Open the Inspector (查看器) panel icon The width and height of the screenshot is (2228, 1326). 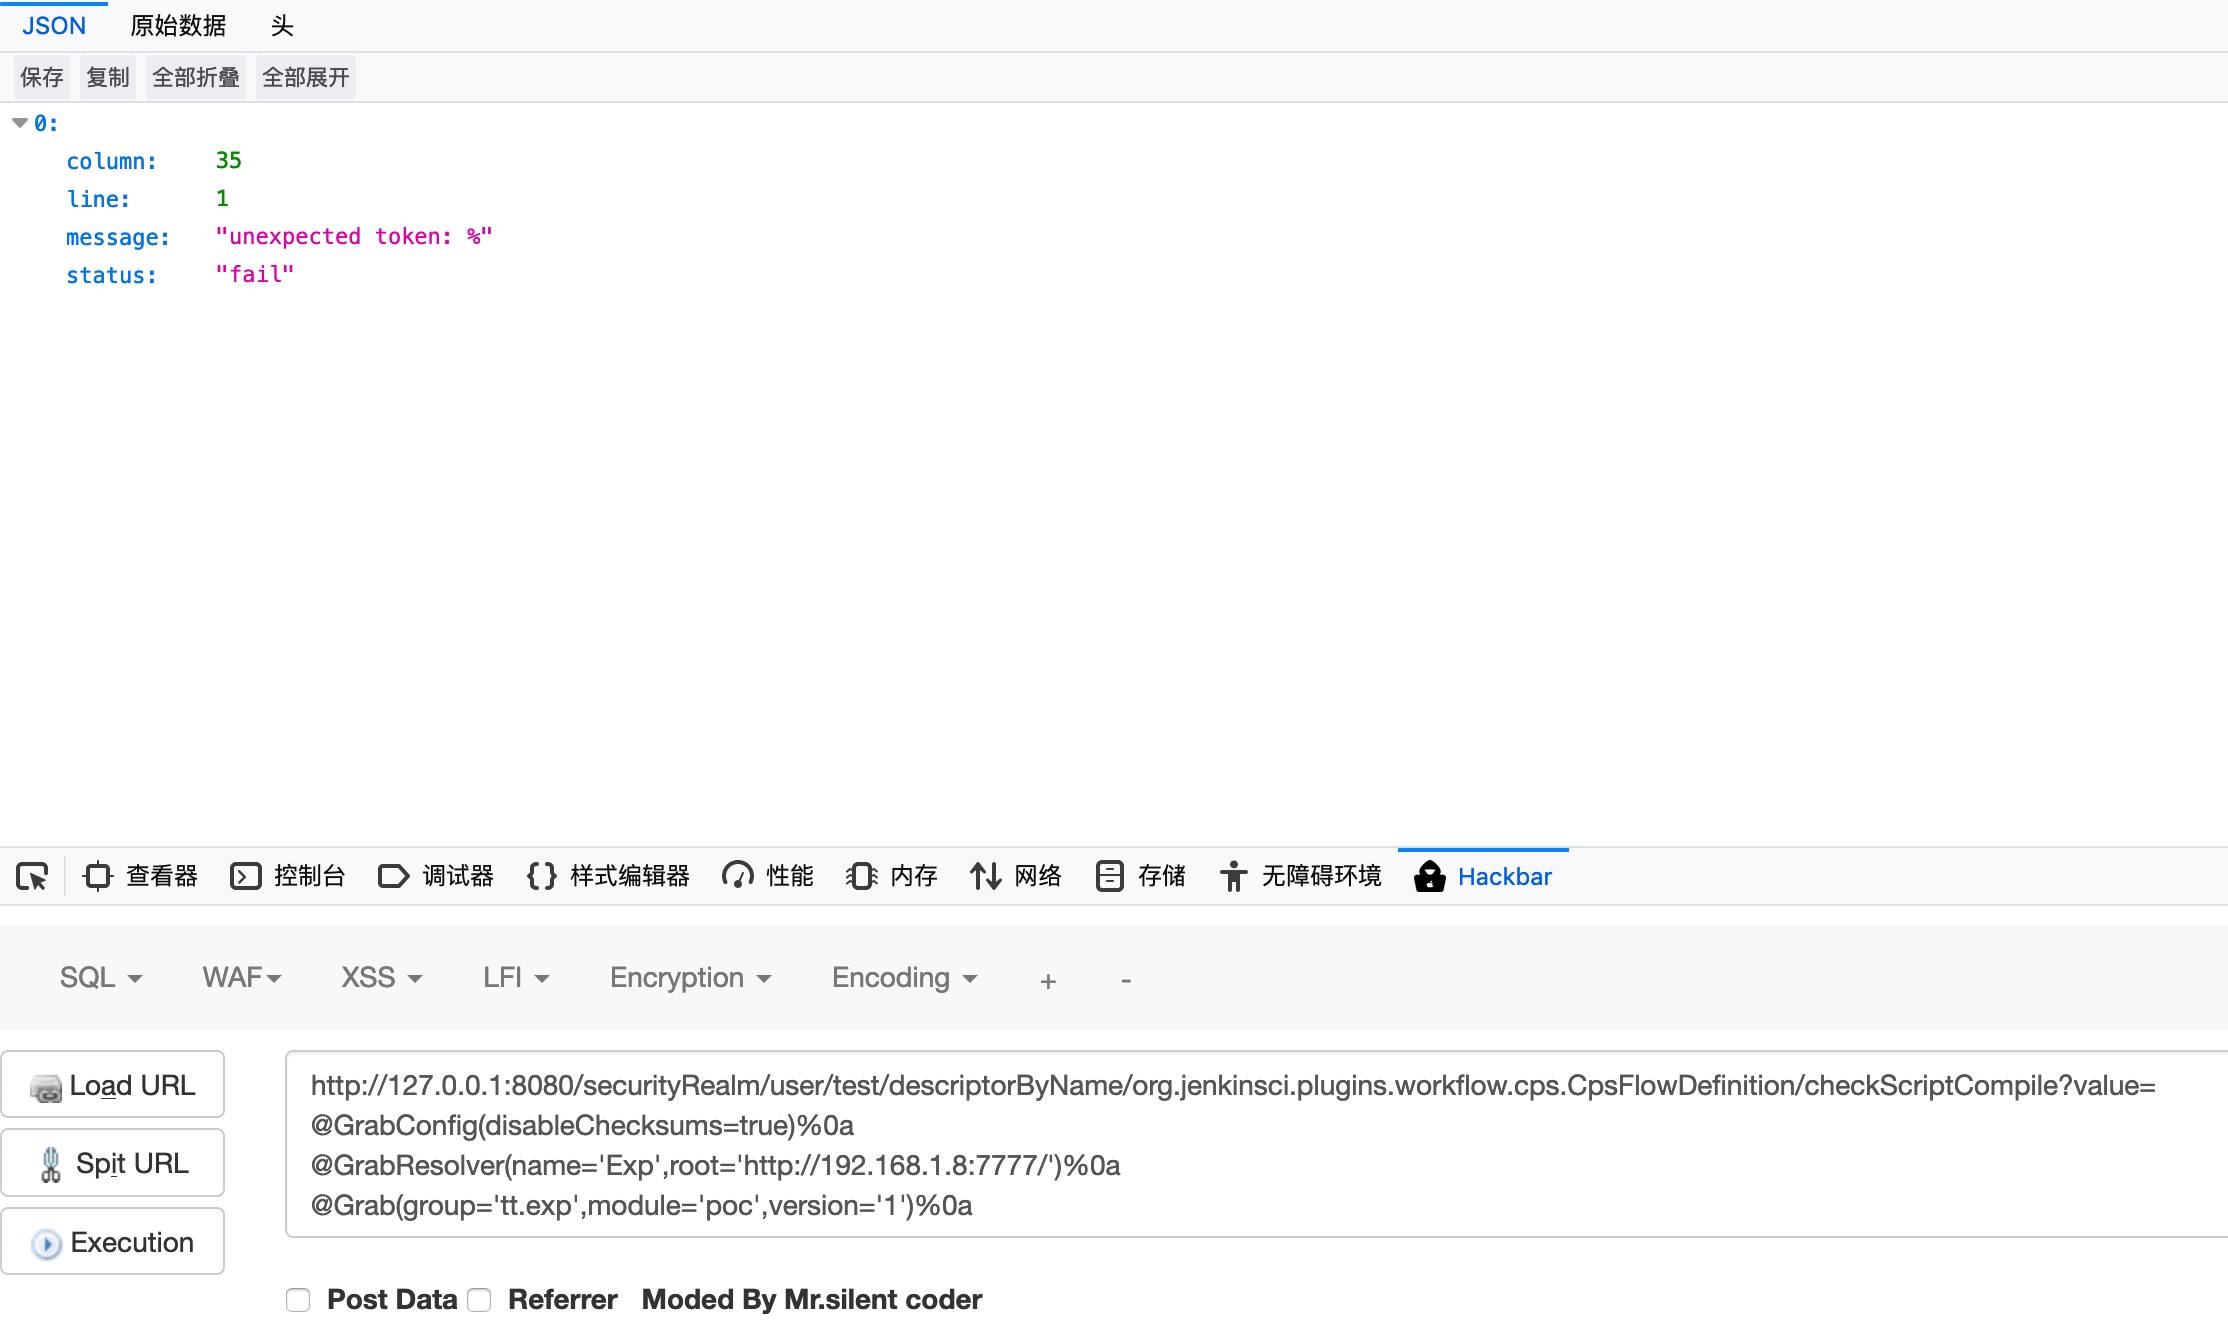point(98,877)
